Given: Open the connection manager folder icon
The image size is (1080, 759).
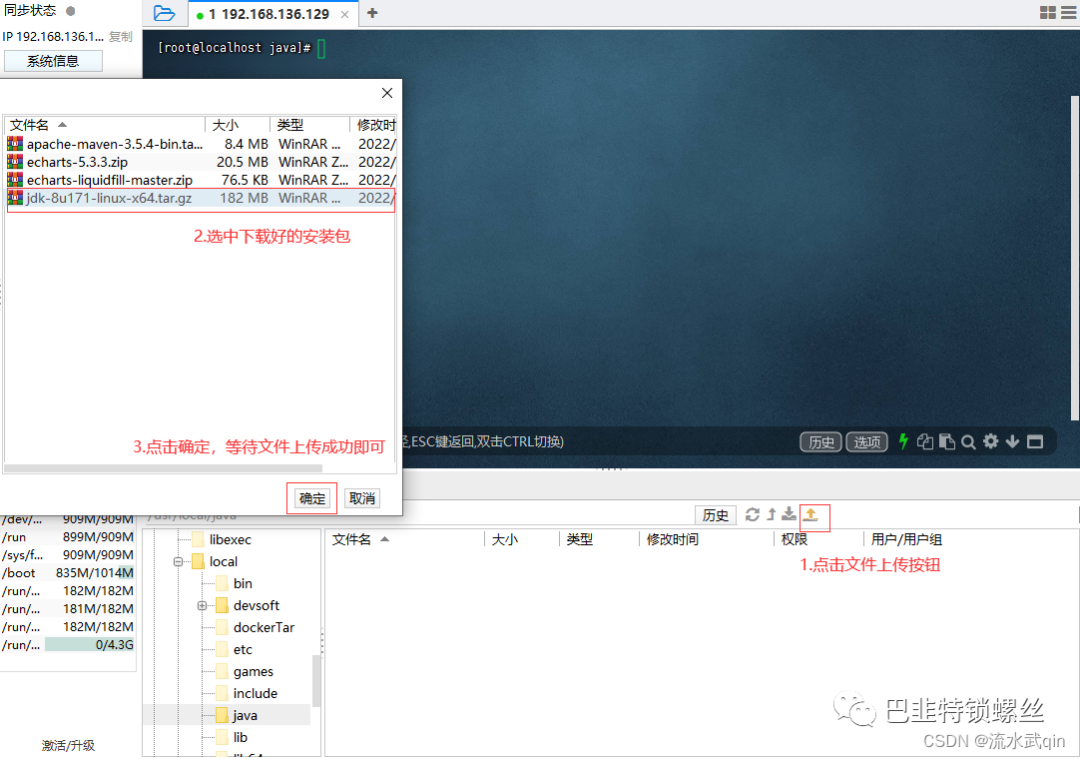Looking at the screenshot, I should pos(164,13).
